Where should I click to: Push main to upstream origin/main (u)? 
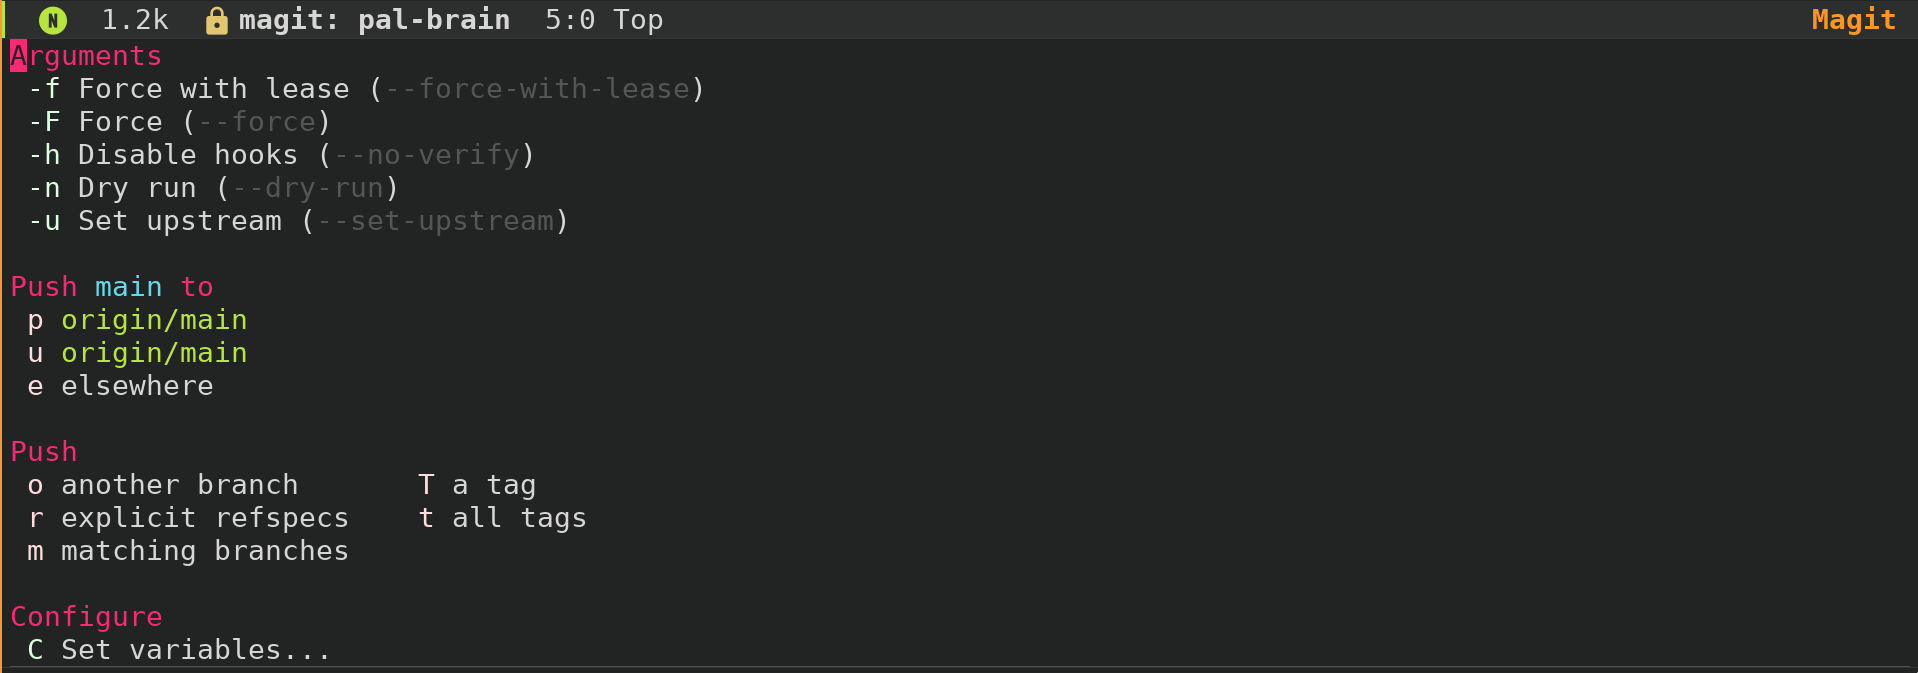(x=138, y=353)
